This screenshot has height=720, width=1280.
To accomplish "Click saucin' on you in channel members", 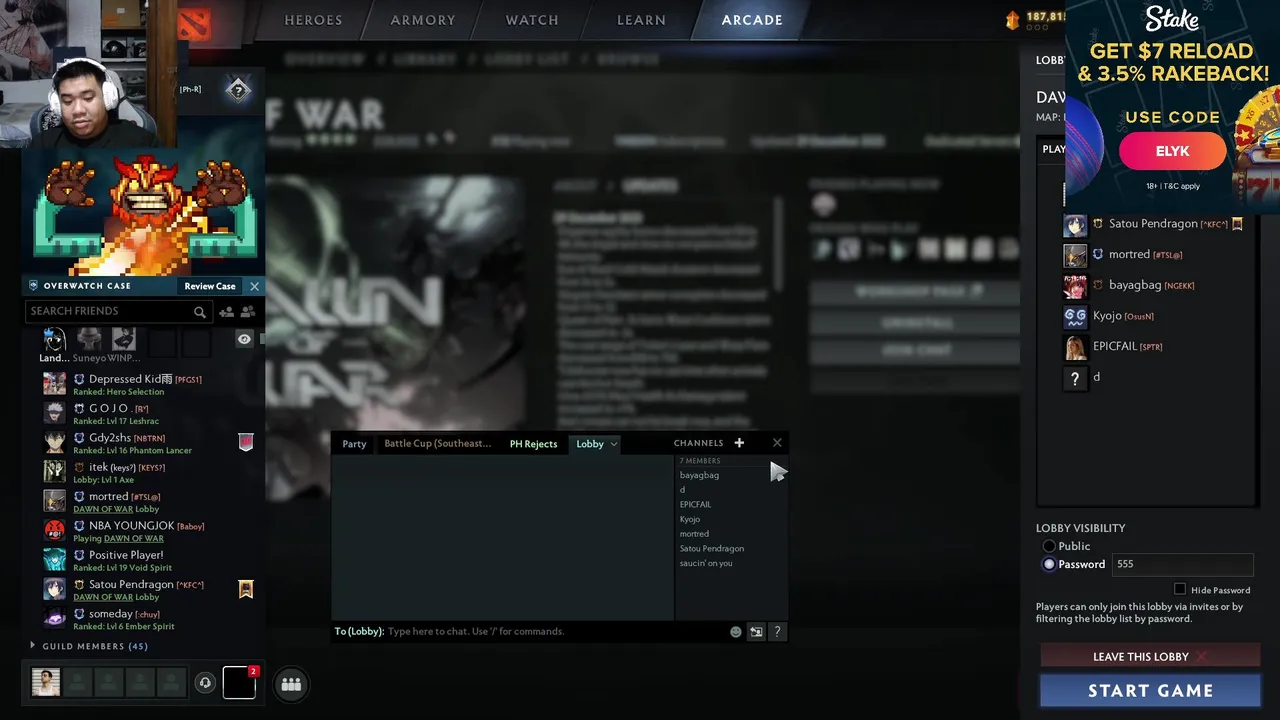I will (706, 563).
